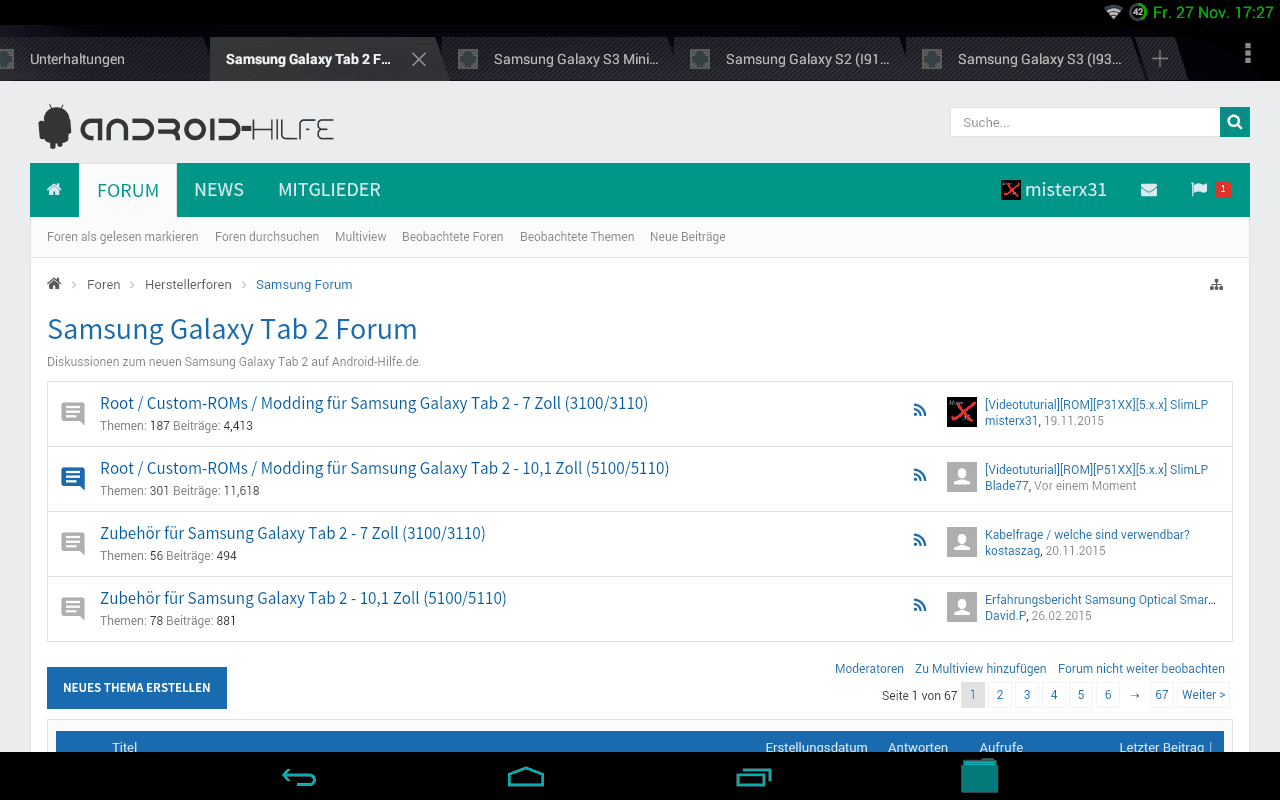Open the MITGLIEDER navigation tab
The image size is (1280, 800).
coord(329,190)
